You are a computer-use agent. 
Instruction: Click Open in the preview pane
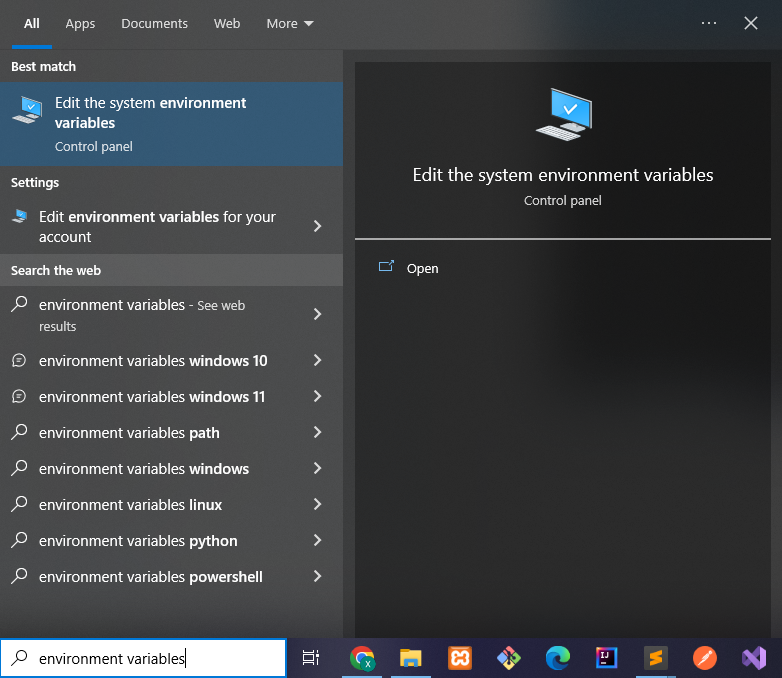(x=422, y=268)
